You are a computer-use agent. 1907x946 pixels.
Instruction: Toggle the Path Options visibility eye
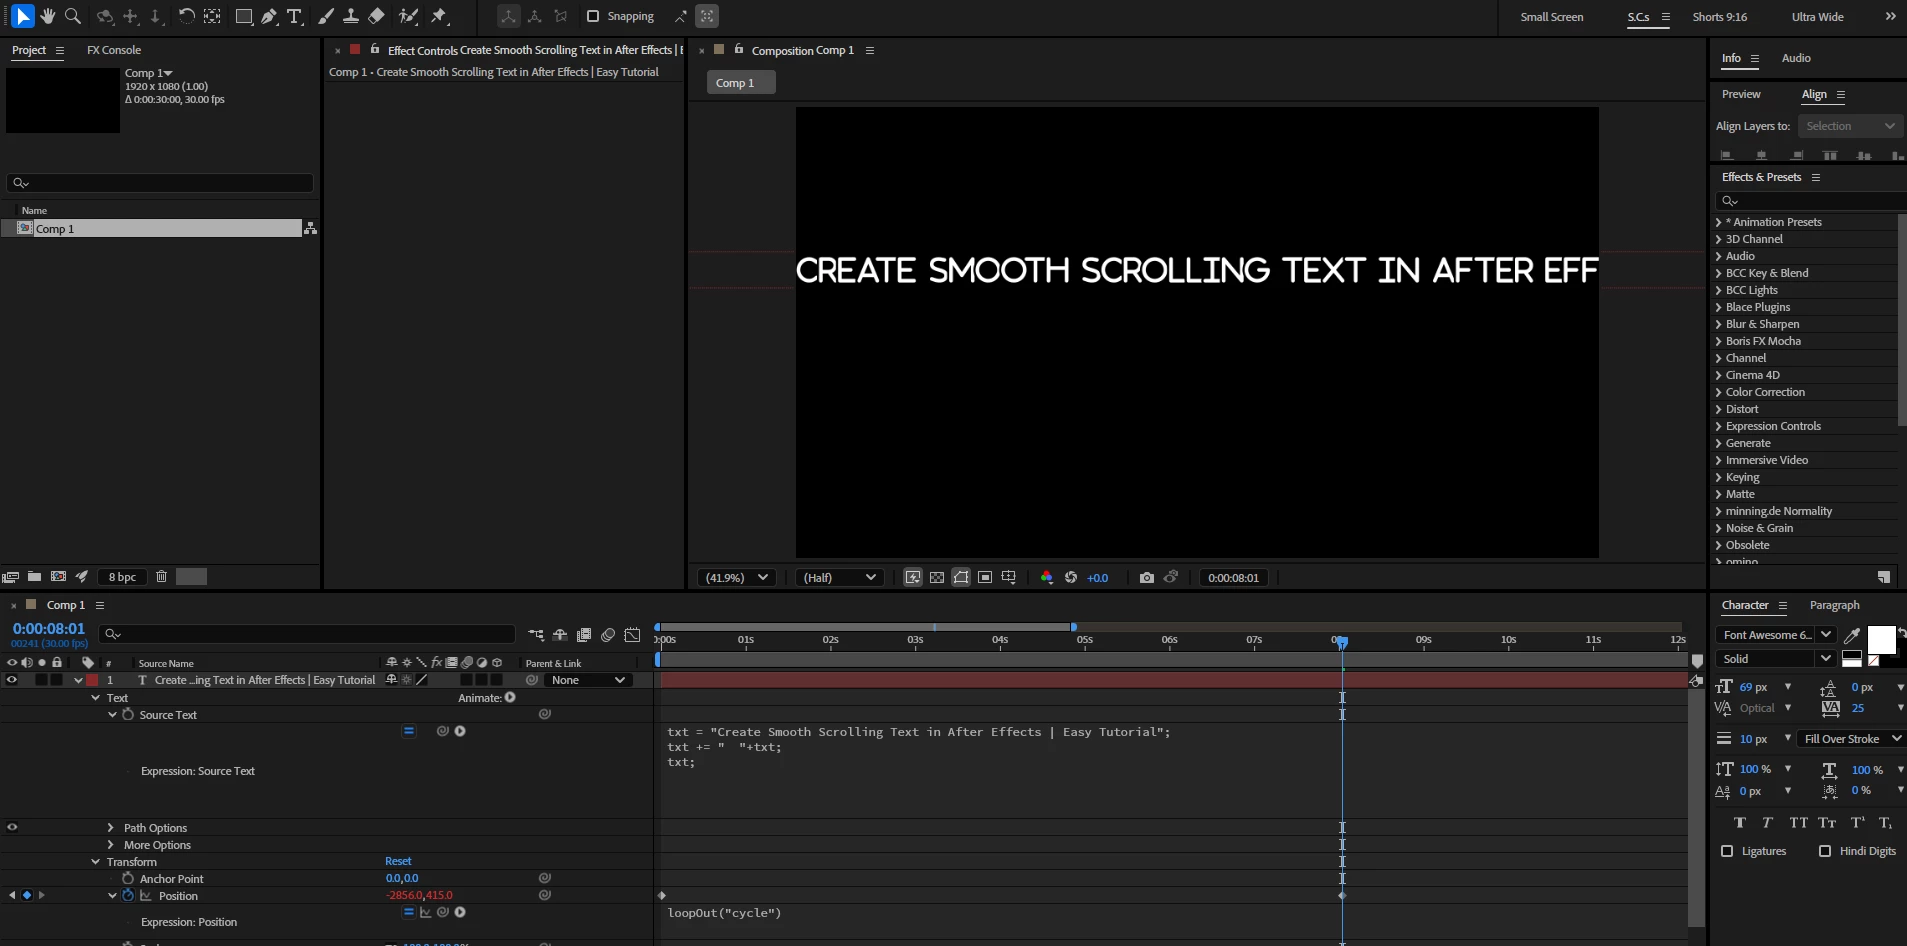(12, 827)
